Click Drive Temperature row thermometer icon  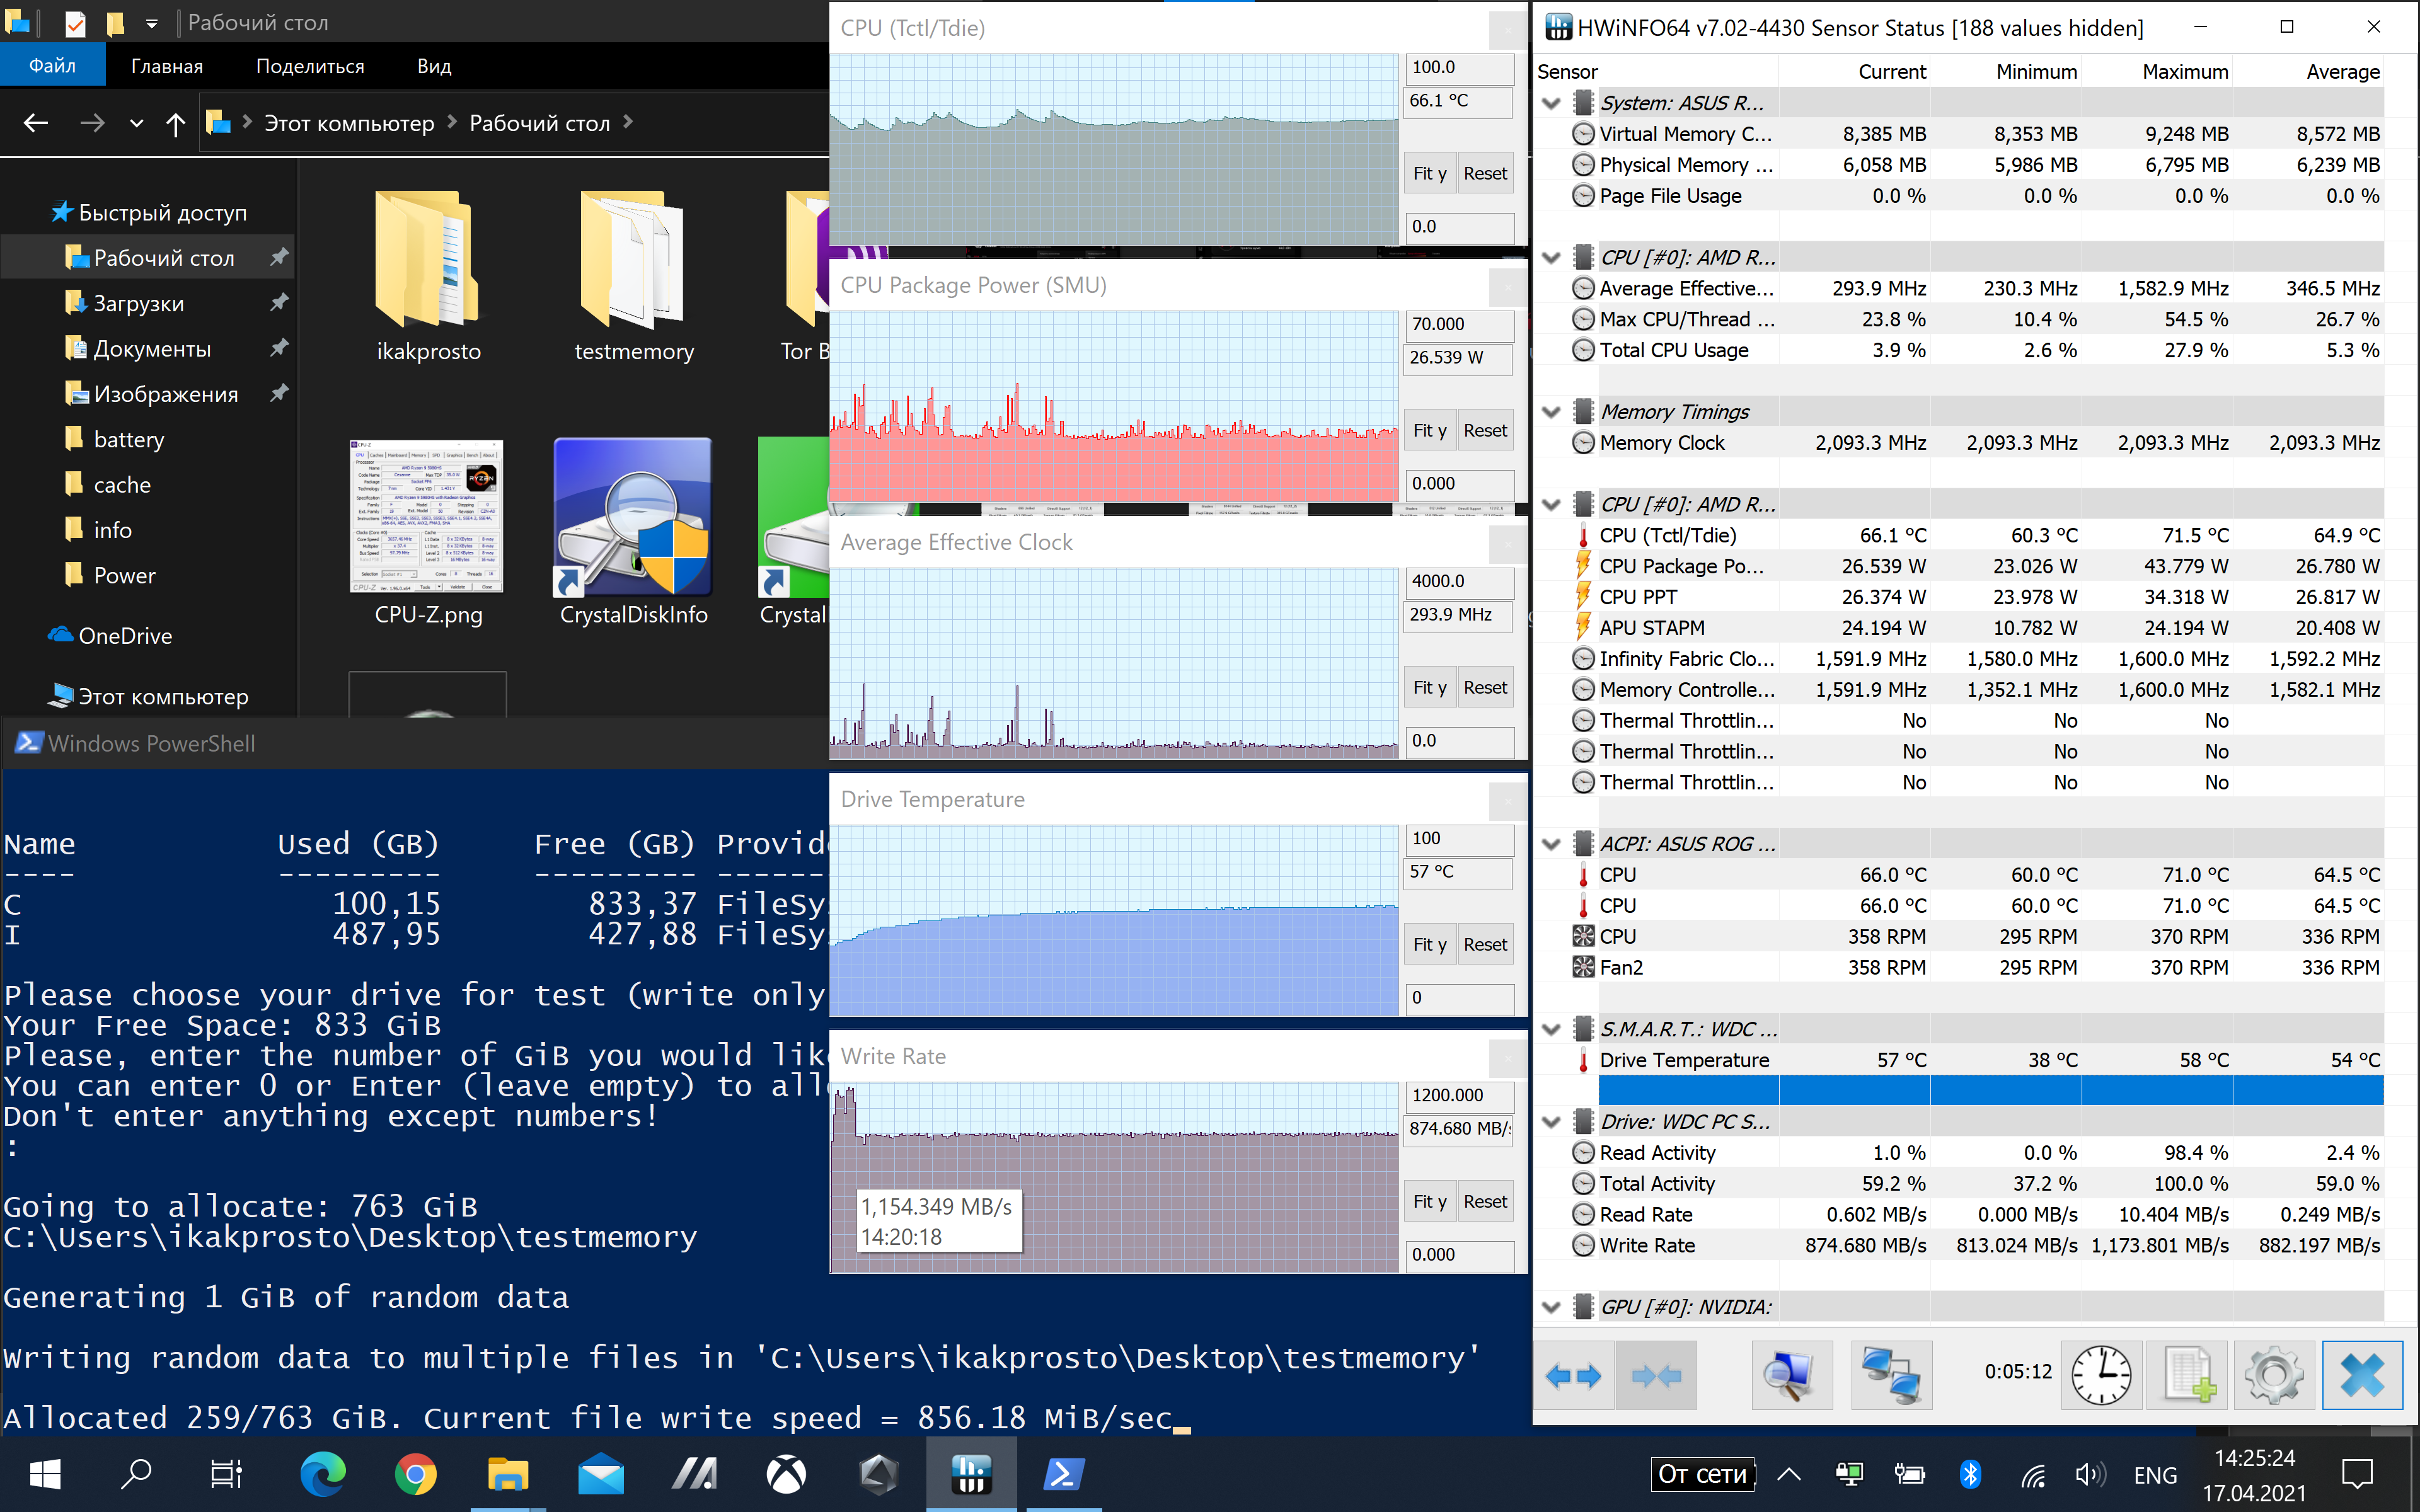(1583, 1060)
